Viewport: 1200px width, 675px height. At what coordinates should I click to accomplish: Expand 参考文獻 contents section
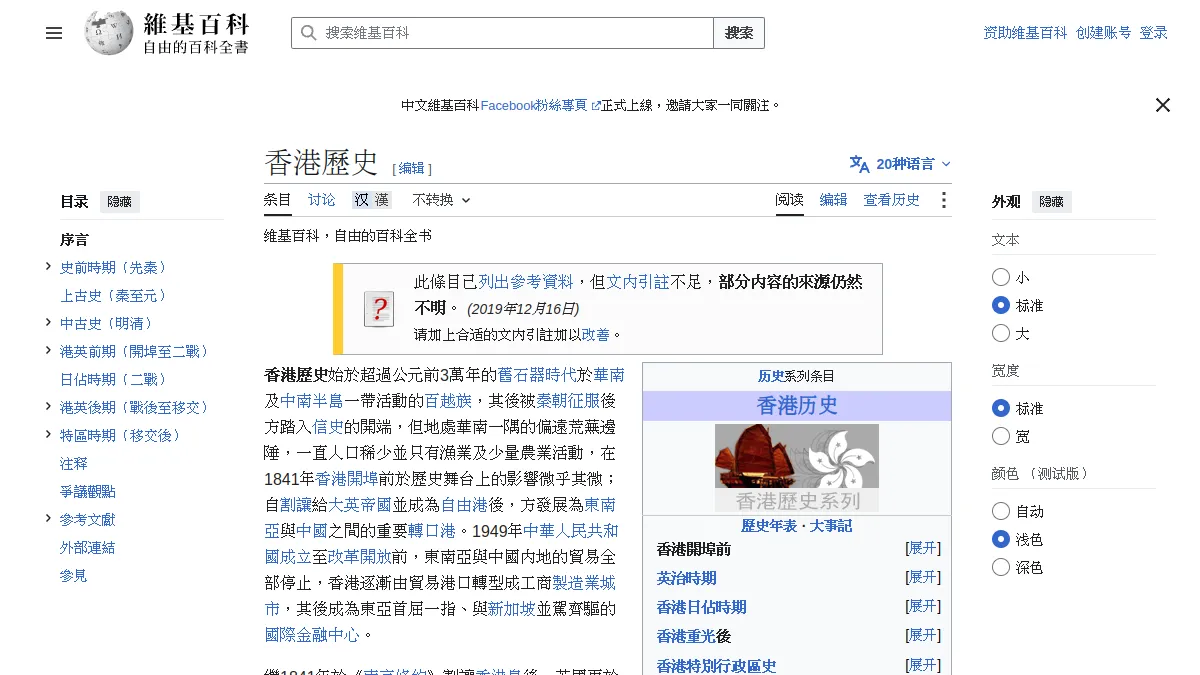[48, 518]
